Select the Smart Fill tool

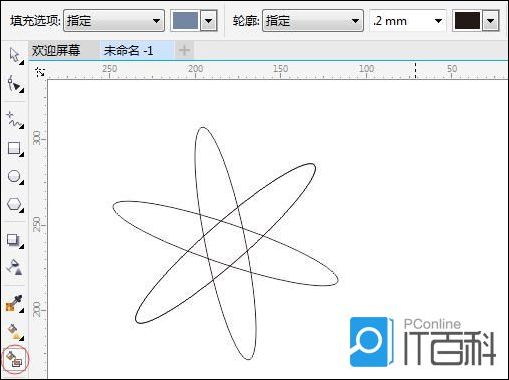click(15, 360)
